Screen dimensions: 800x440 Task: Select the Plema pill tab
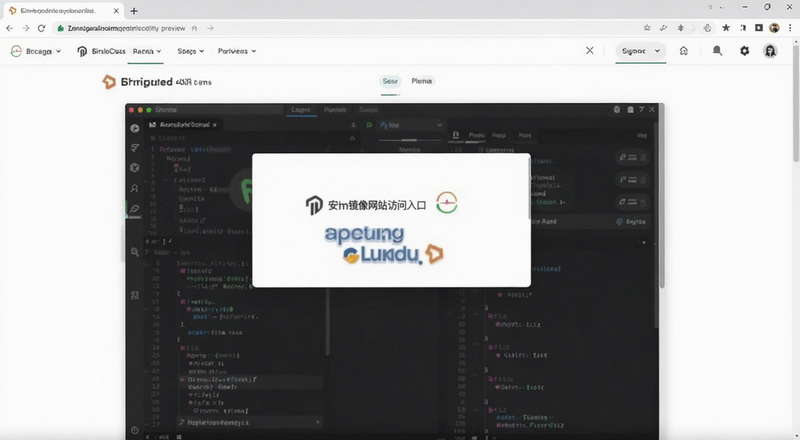tap(422, 81)
